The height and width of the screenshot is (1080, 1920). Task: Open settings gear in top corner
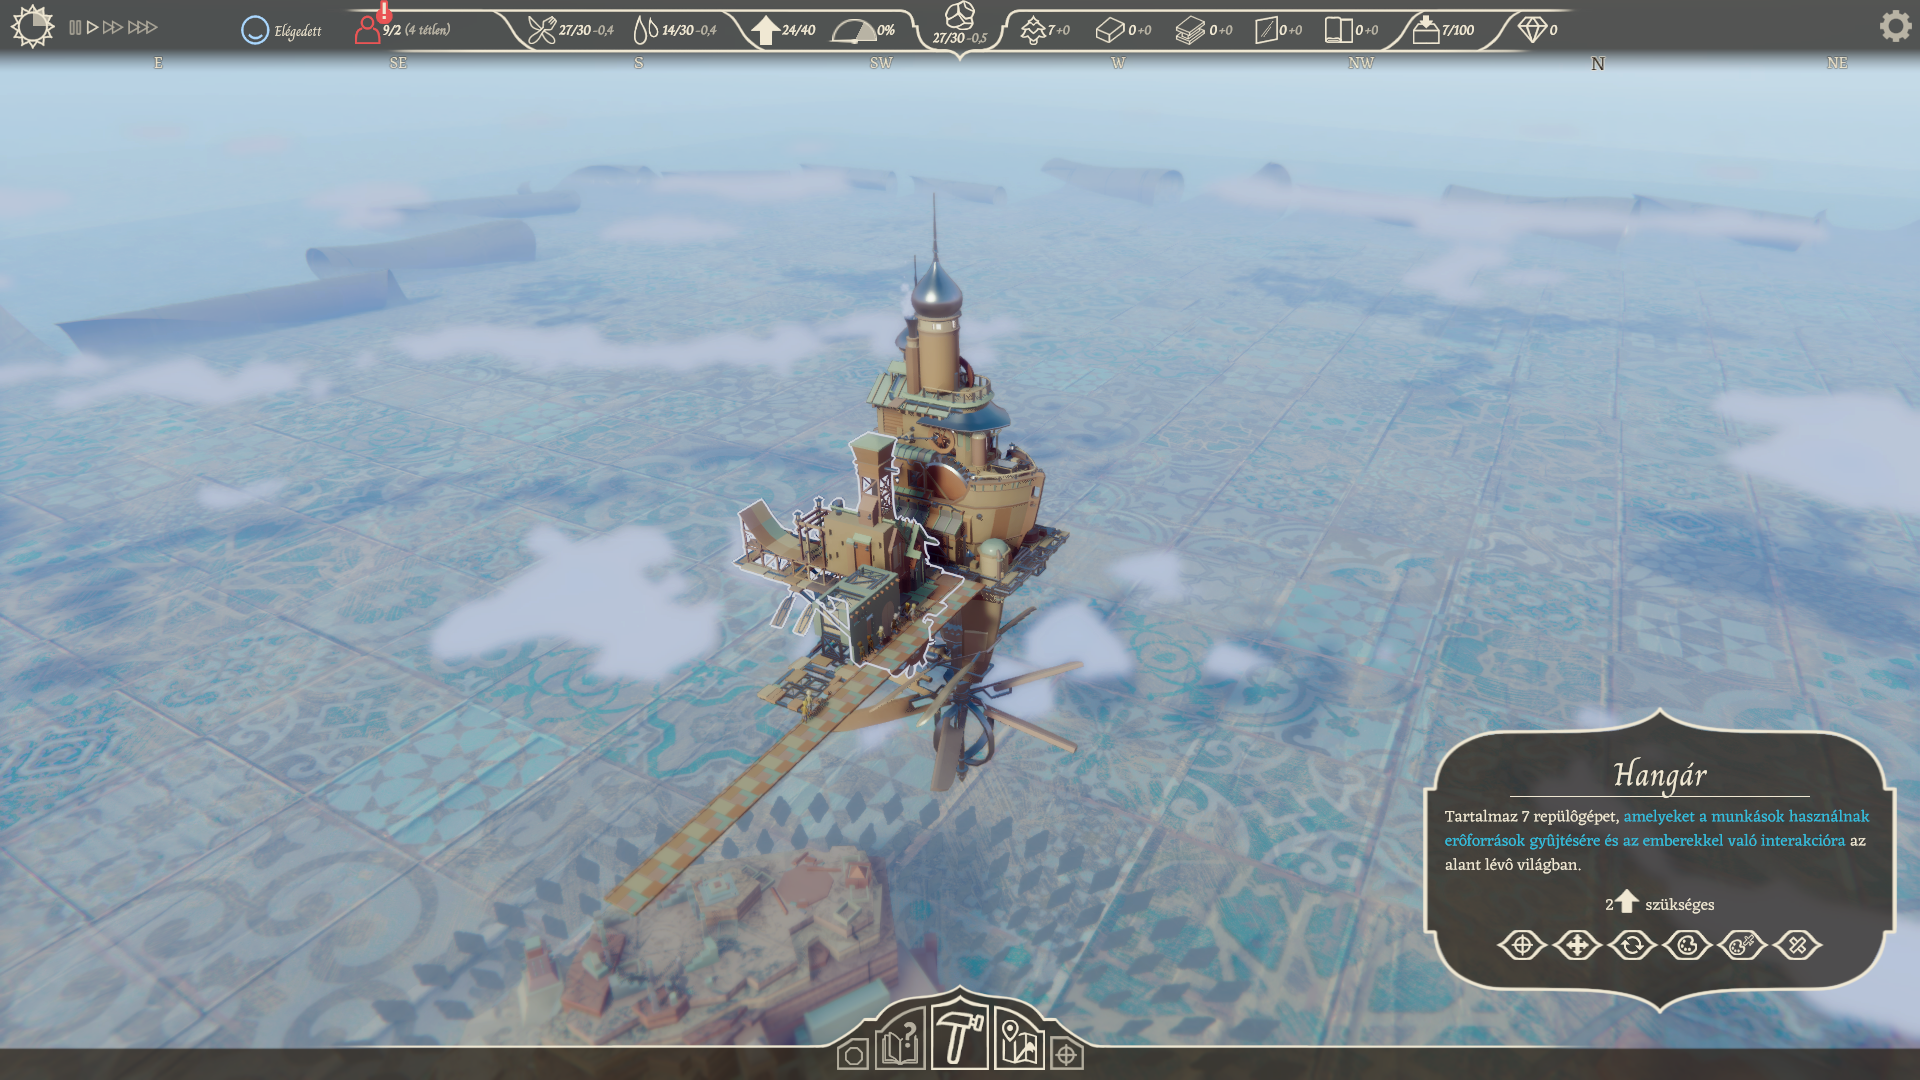click(x=1894, y=26)
